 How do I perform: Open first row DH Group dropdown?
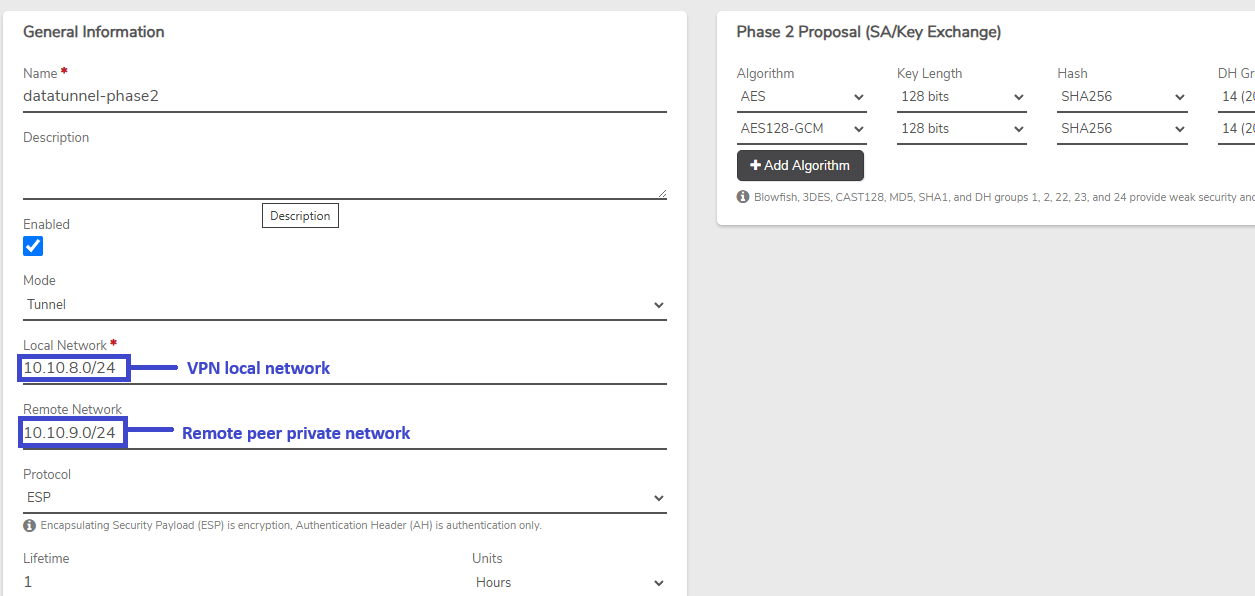point(1236,97)
